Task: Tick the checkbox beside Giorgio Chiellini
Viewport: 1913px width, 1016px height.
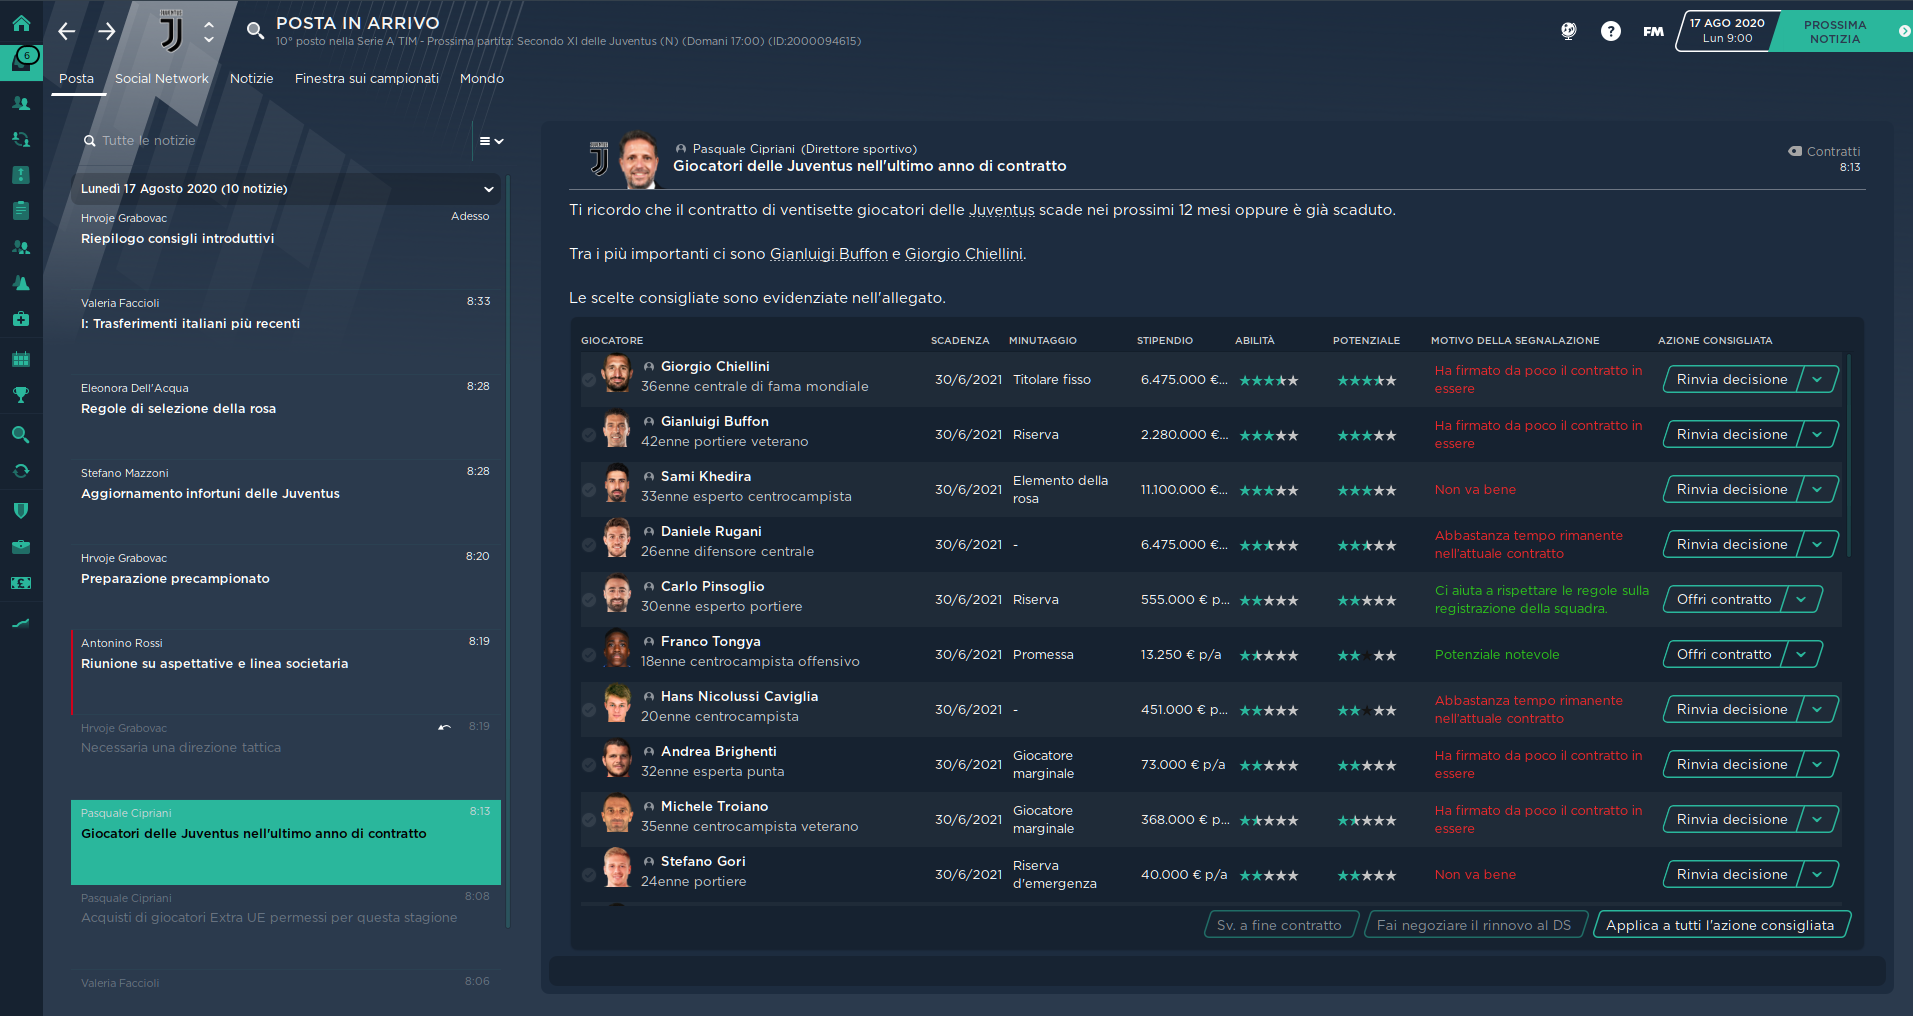Action: click(x=589, y=380)
